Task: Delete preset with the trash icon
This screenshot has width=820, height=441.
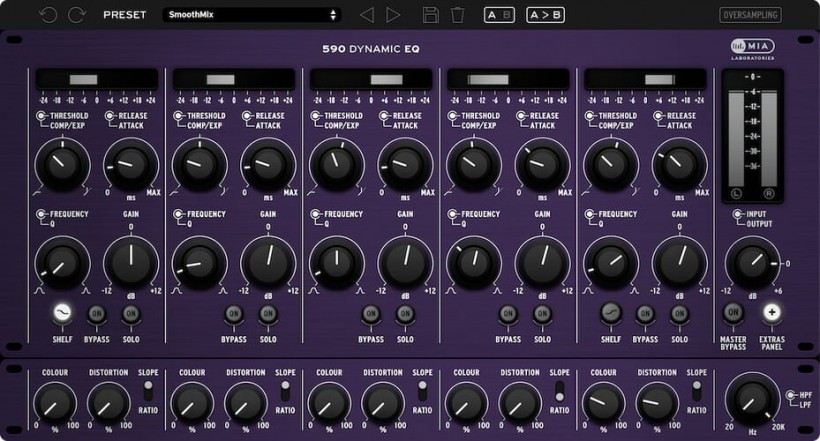Action: pyautogui.click(x=457, y=15)
